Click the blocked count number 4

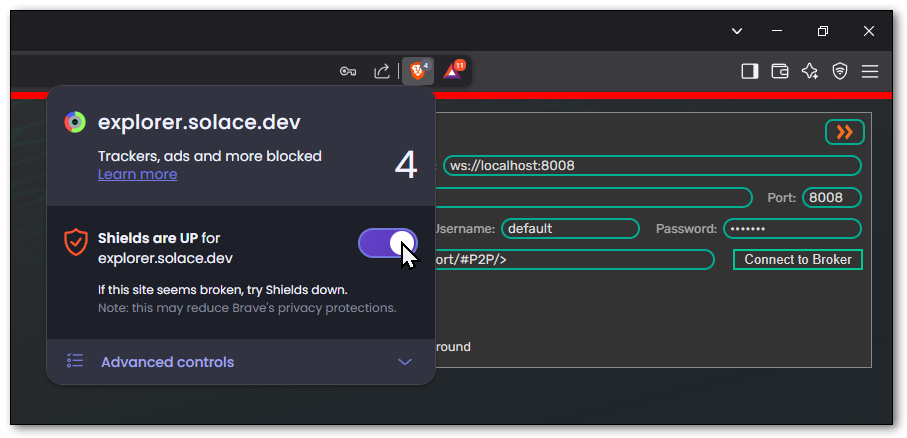tap(405, 165)
